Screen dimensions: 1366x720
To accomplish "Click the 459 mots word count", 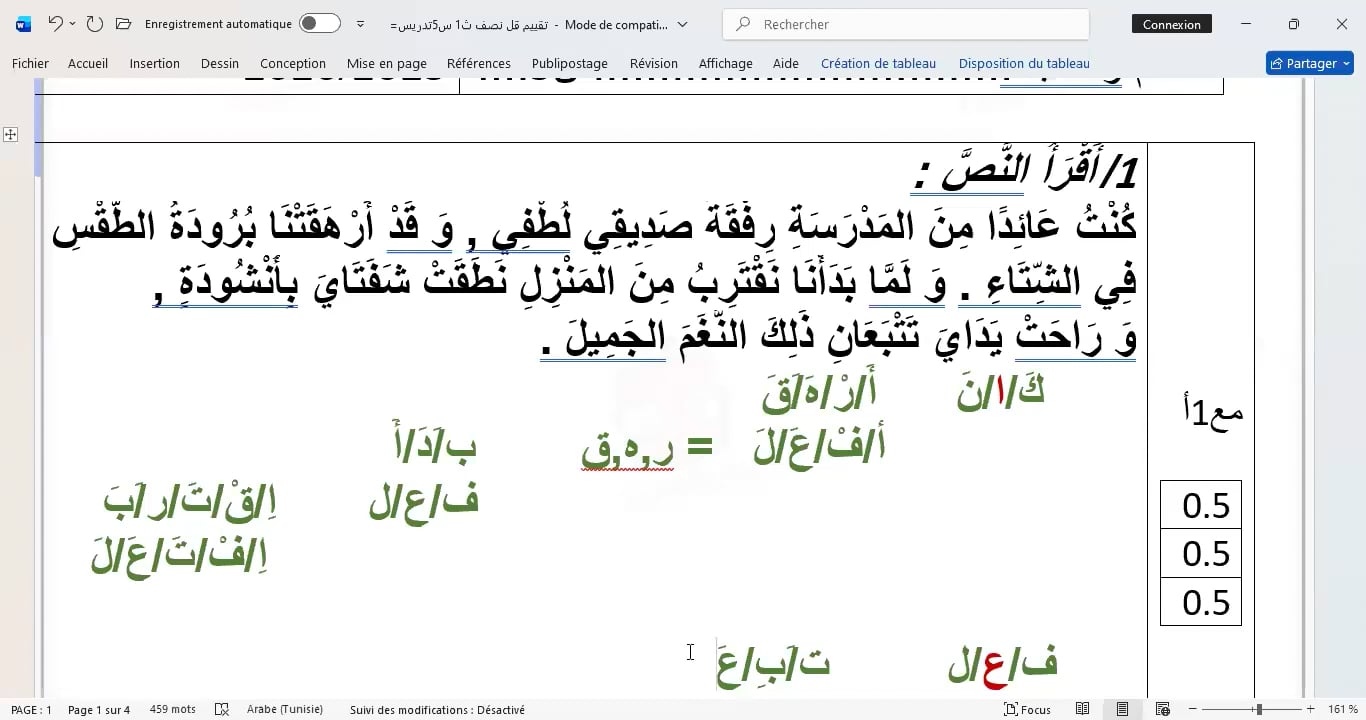I will pyautogui.click(x=173, y=710).
